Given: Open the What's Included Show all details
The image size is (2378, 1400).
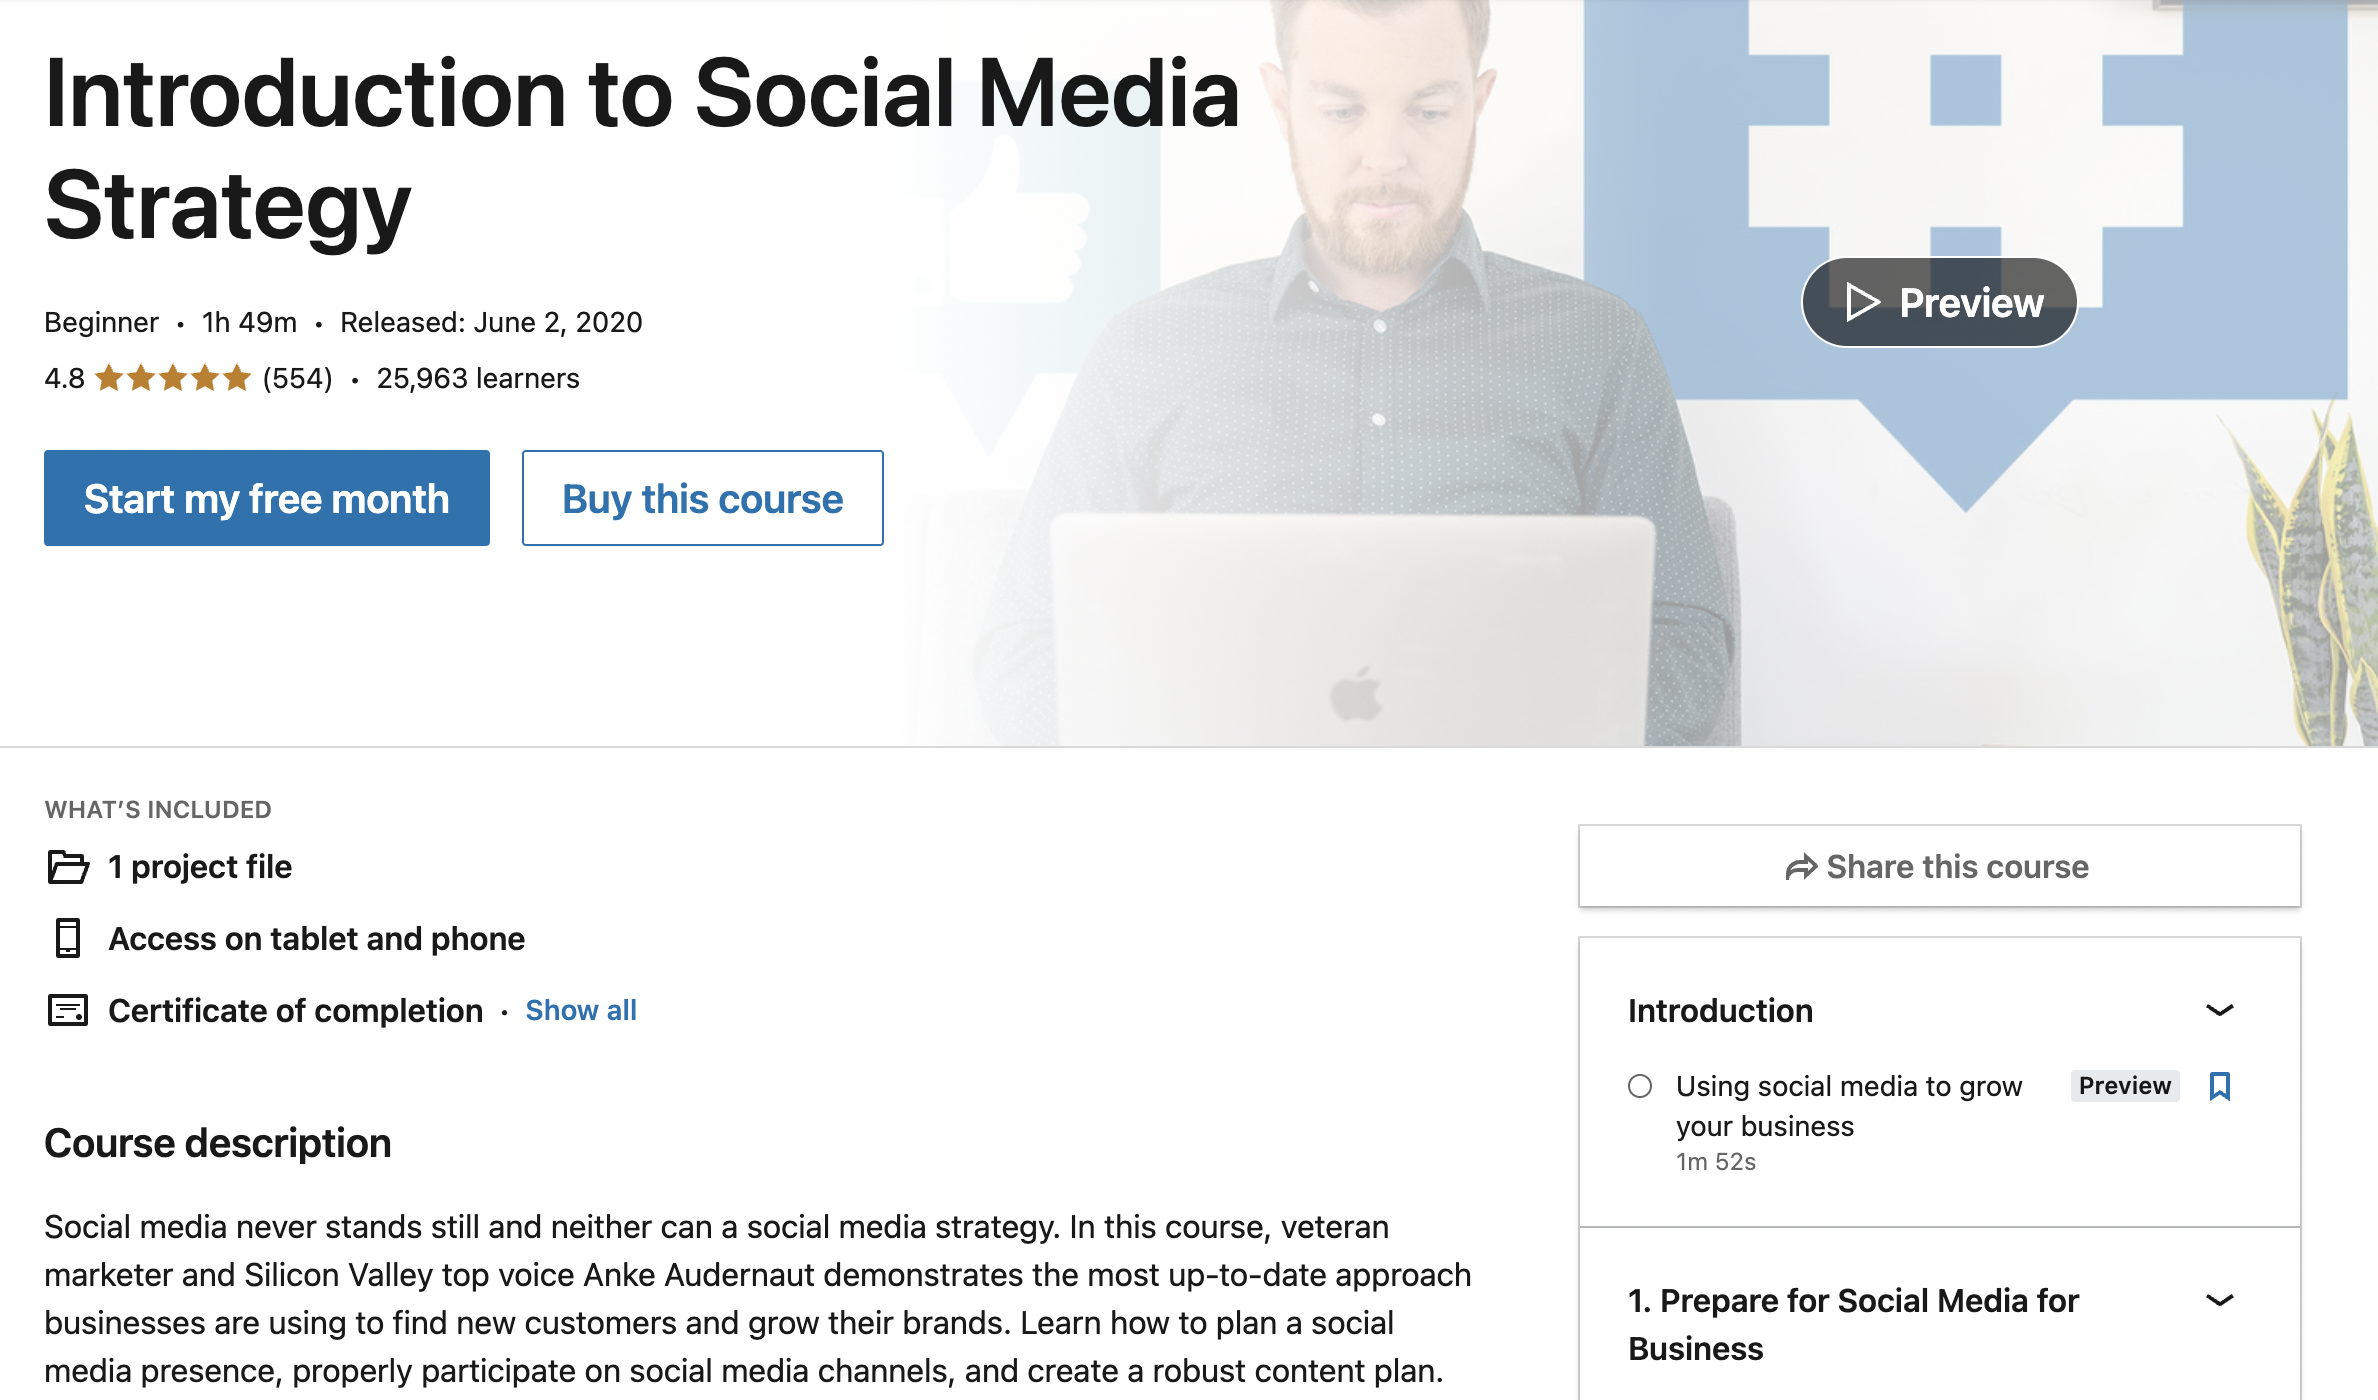Looking at the screenshot, I should point(580,1010).
